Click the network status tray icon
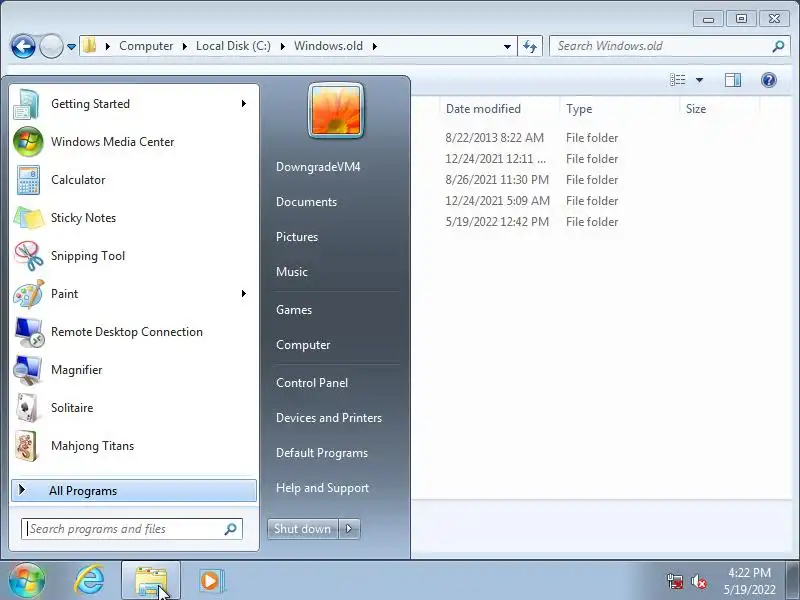This screenshot has width=800, height=600. 675,581
